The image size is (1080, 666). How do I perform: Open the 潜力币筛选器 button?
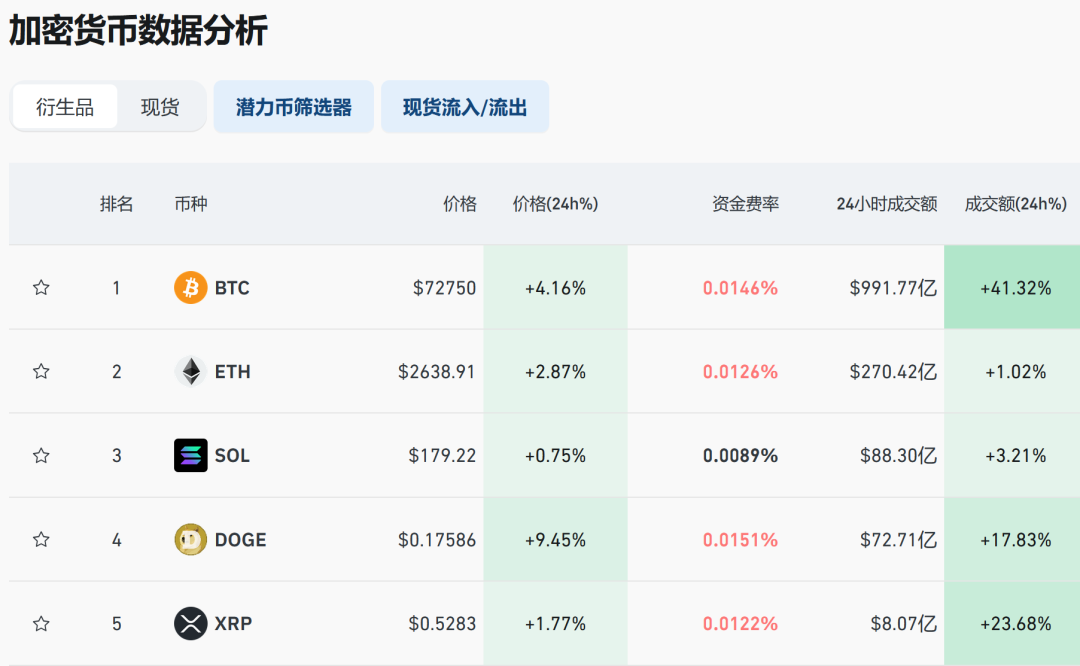point(294,107)
